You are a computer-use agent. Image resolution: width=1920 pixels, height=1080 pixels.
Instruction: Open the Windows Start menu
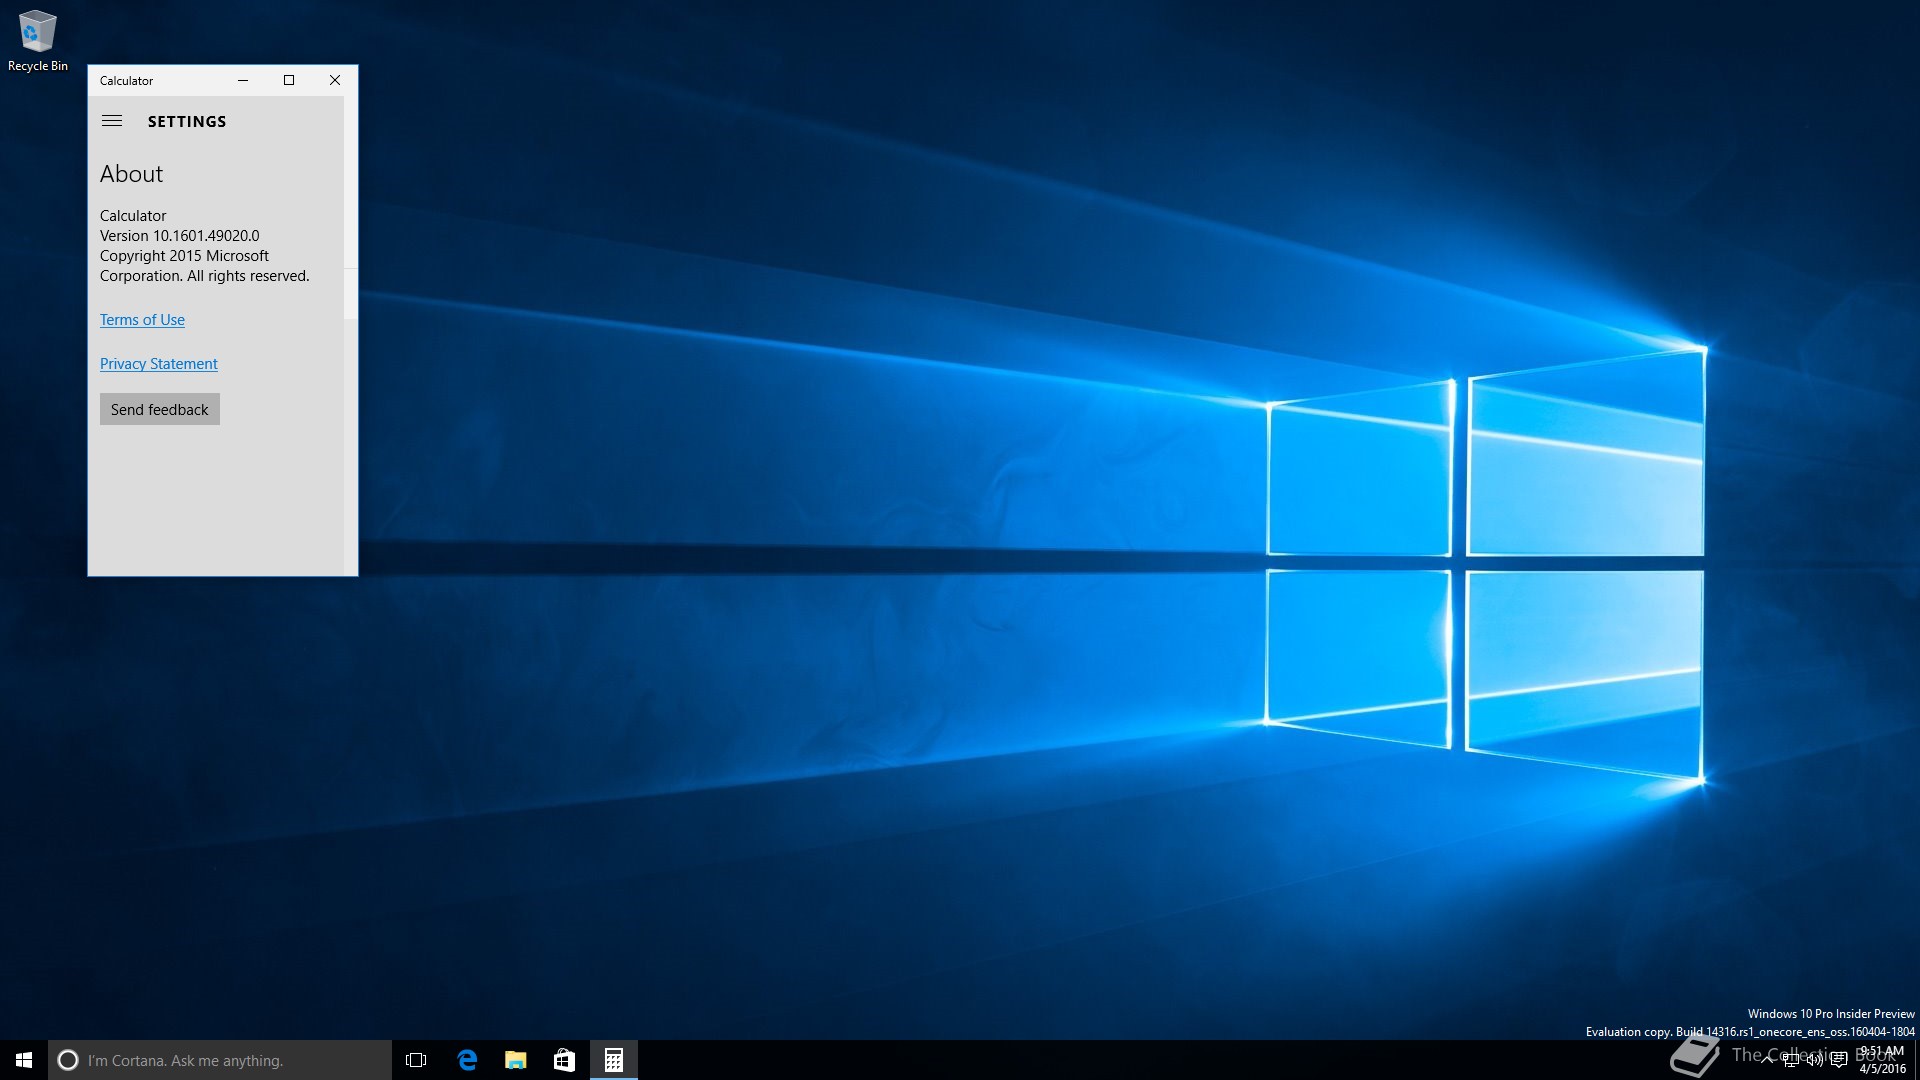click(24, 1060)
